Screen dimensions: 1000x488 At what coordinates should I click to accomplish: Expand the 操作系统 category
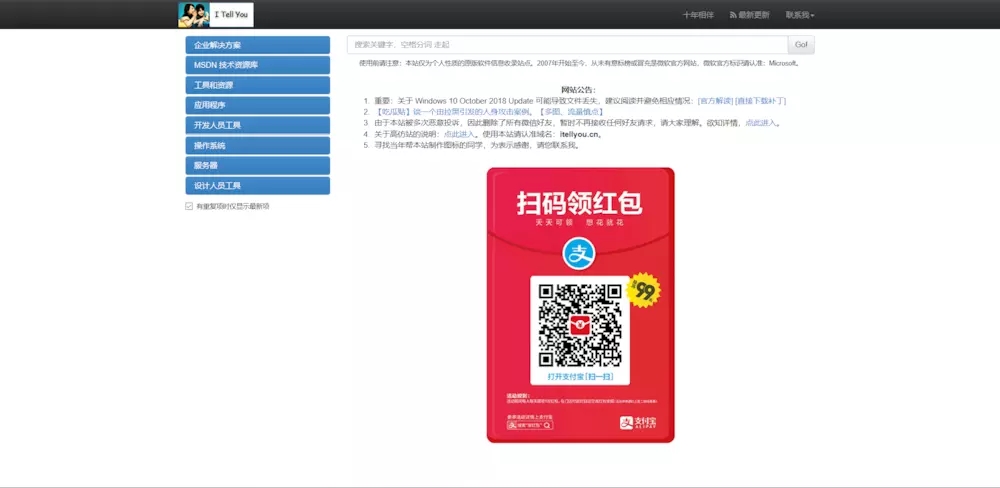coord(258,145)
